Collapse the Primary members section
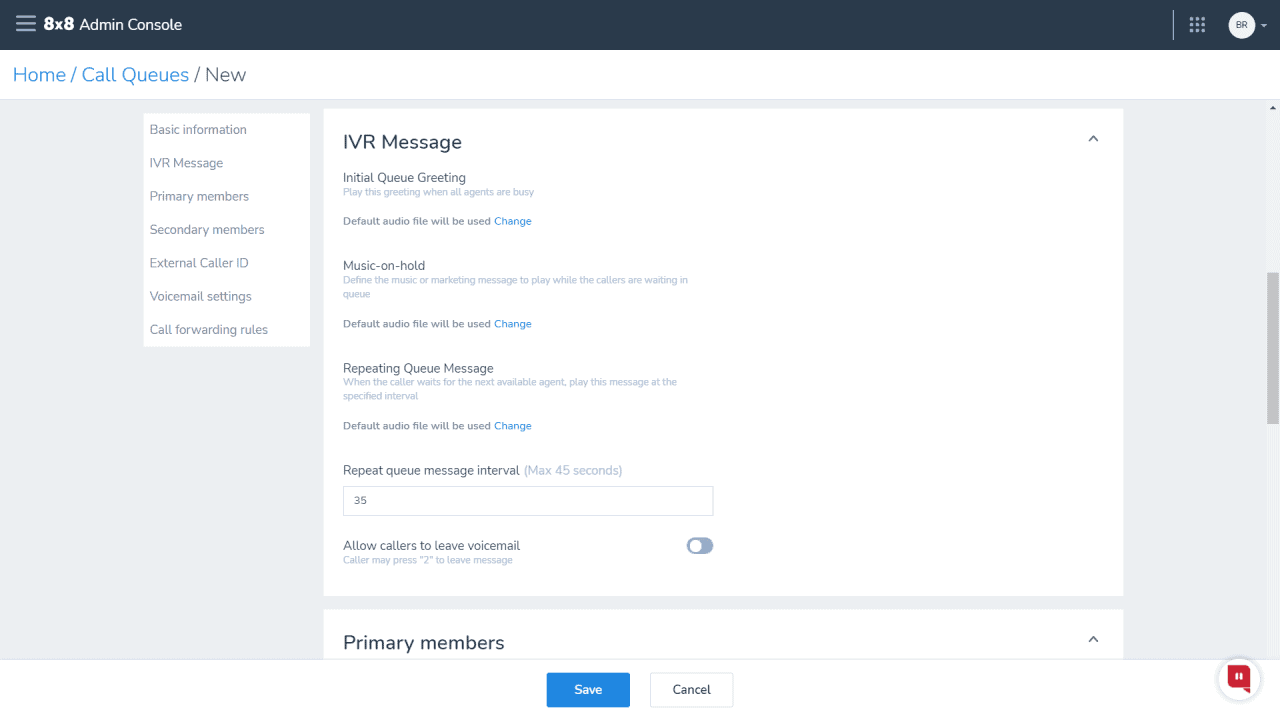Image resolution: width=1280 pixels, height=720 pixels. [x=1093, y=639]
